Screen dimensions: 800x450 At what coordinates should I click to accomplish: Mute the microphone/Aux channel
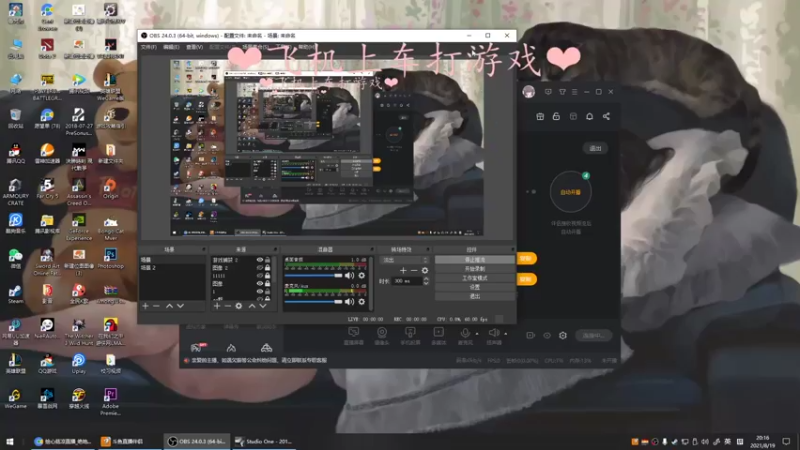click(349, 302)
